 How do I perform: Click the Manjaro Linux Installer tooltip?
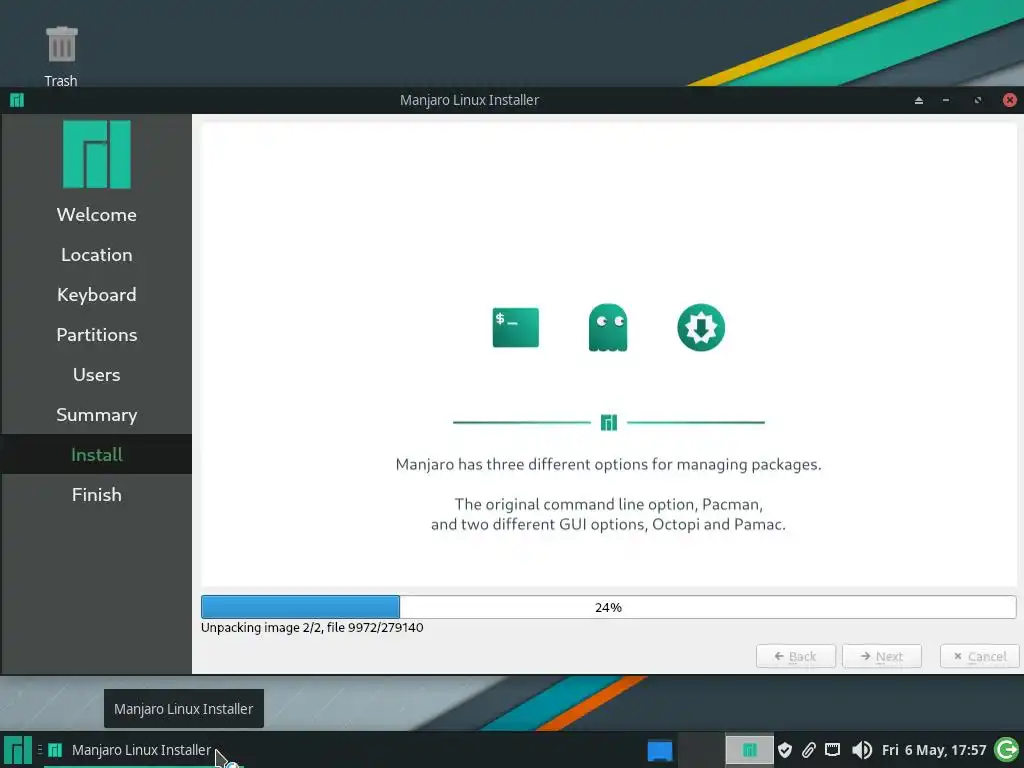point(184,709)
